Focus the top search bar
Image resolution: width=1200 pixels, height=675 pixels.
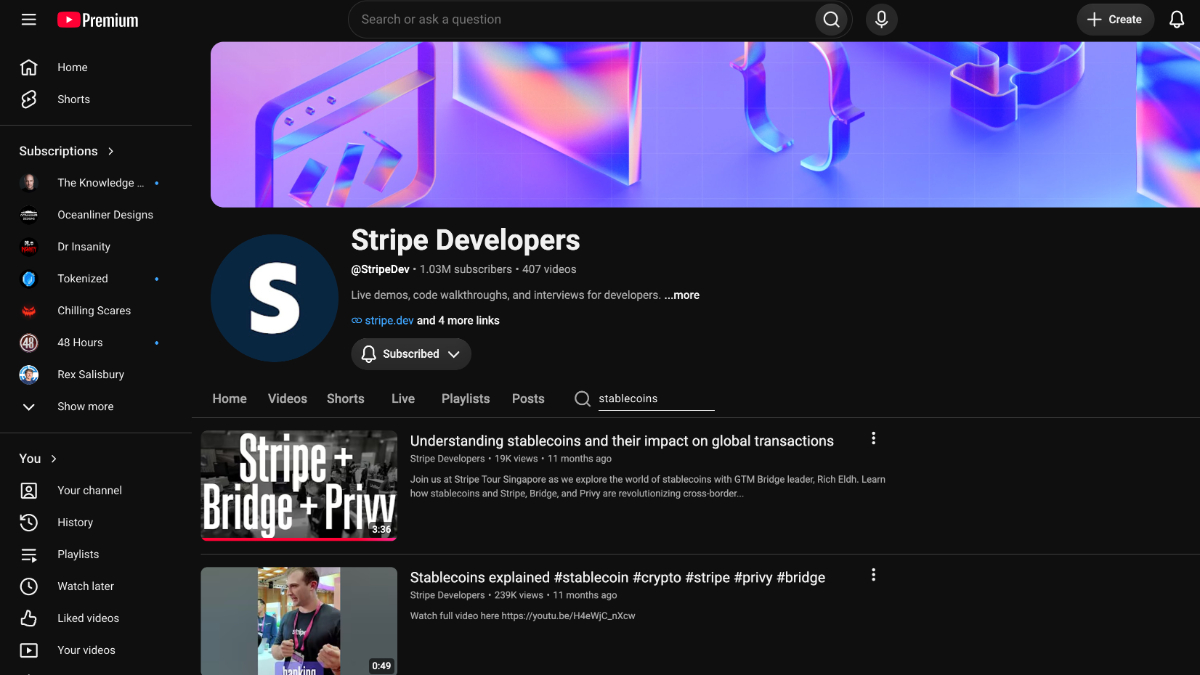[580, 19]
